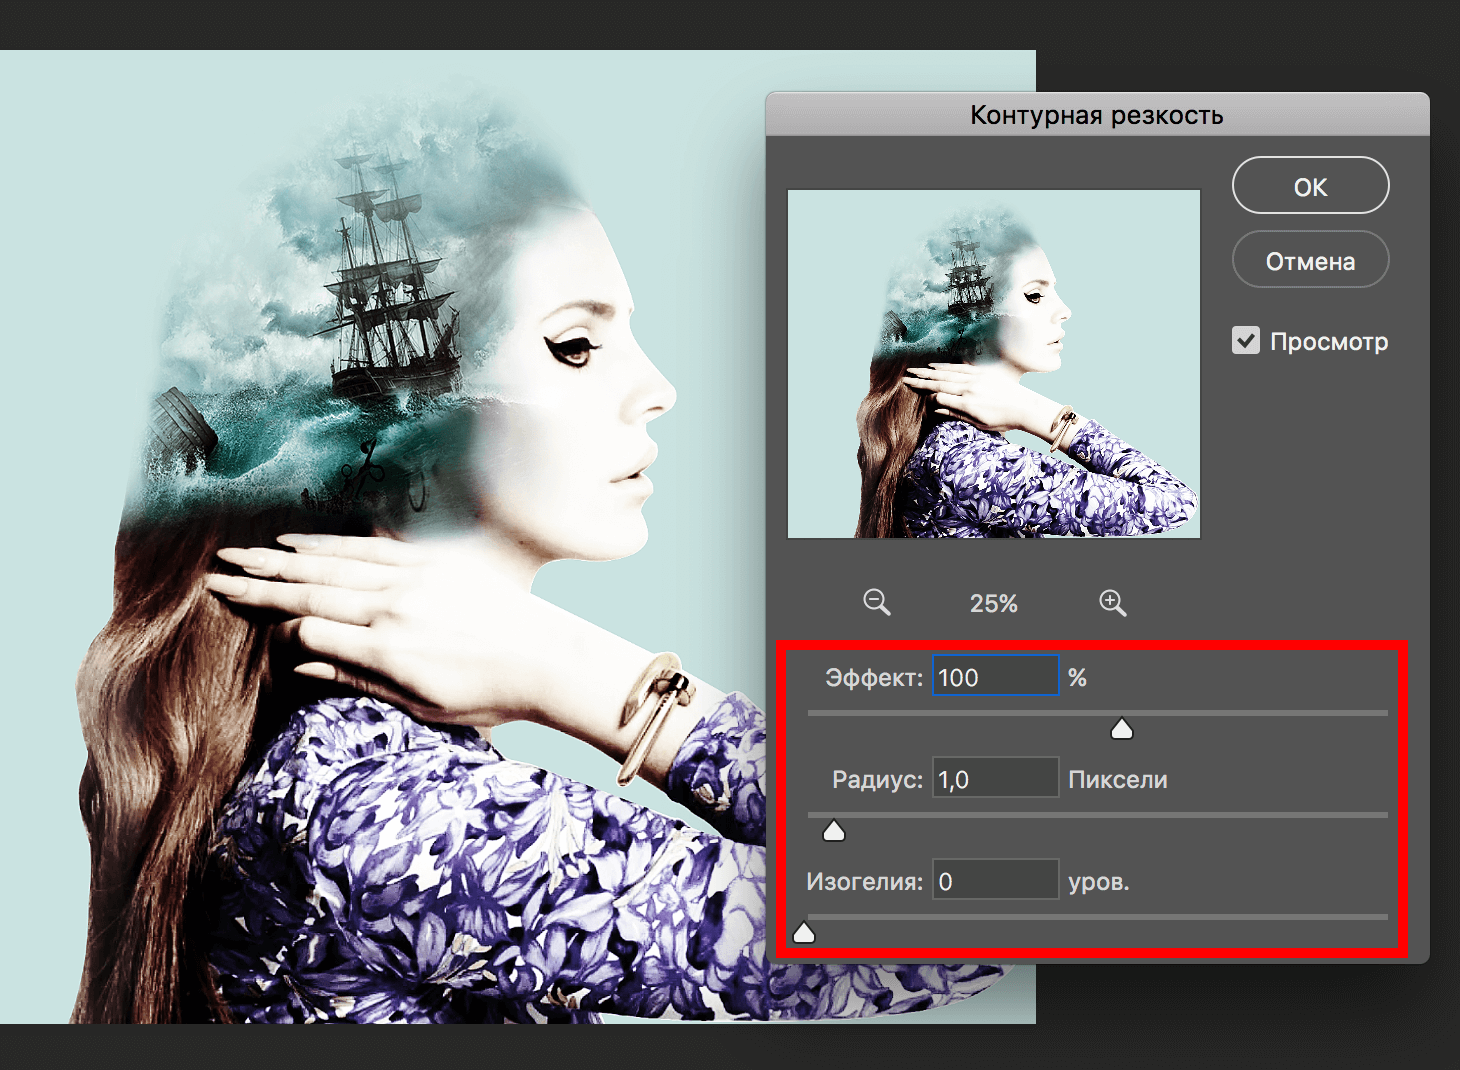Viewport: 1460px width, 1070px height.
Task: Click the Контурная резкость dialog title bar
Action: point(1096,115)
